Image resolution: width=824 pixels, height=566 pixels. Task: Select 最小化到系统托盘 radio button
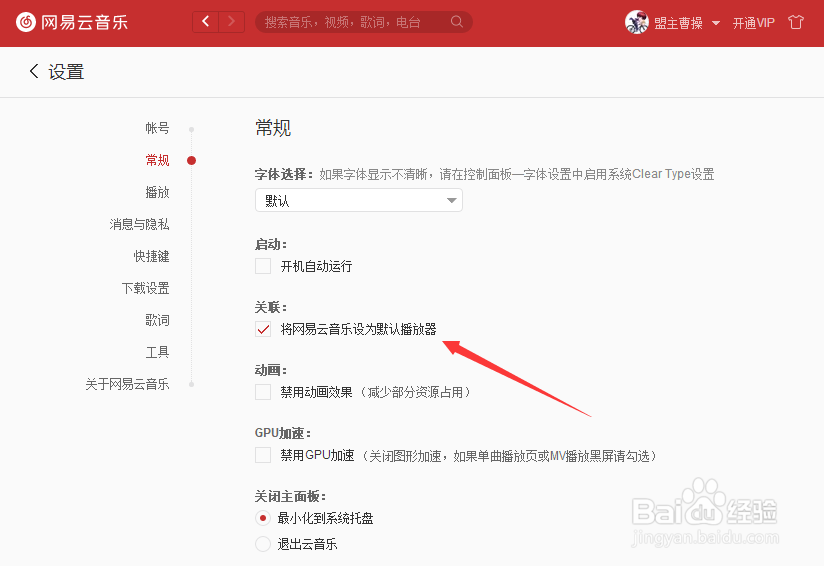tap(263, 518)
